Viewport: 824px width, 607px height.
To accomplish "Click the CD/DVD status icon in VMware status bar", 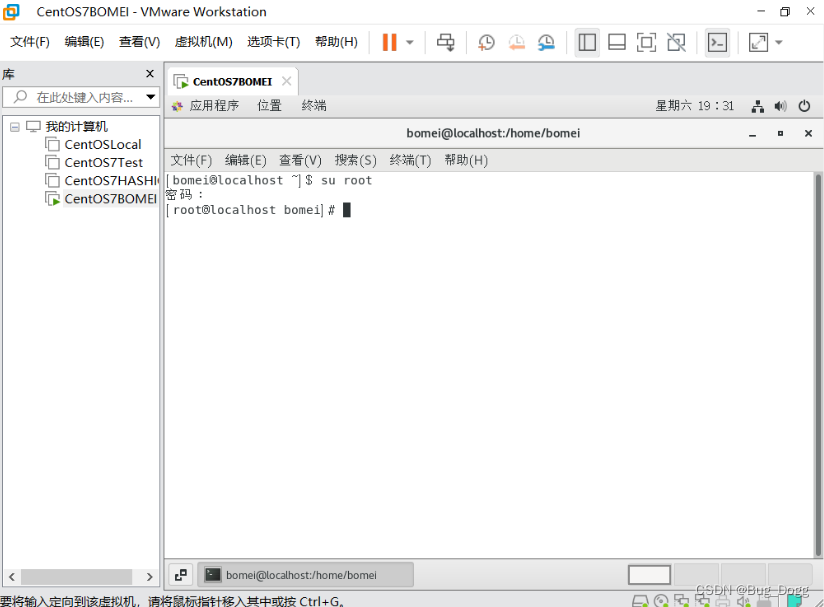I will tap(661, 601).
